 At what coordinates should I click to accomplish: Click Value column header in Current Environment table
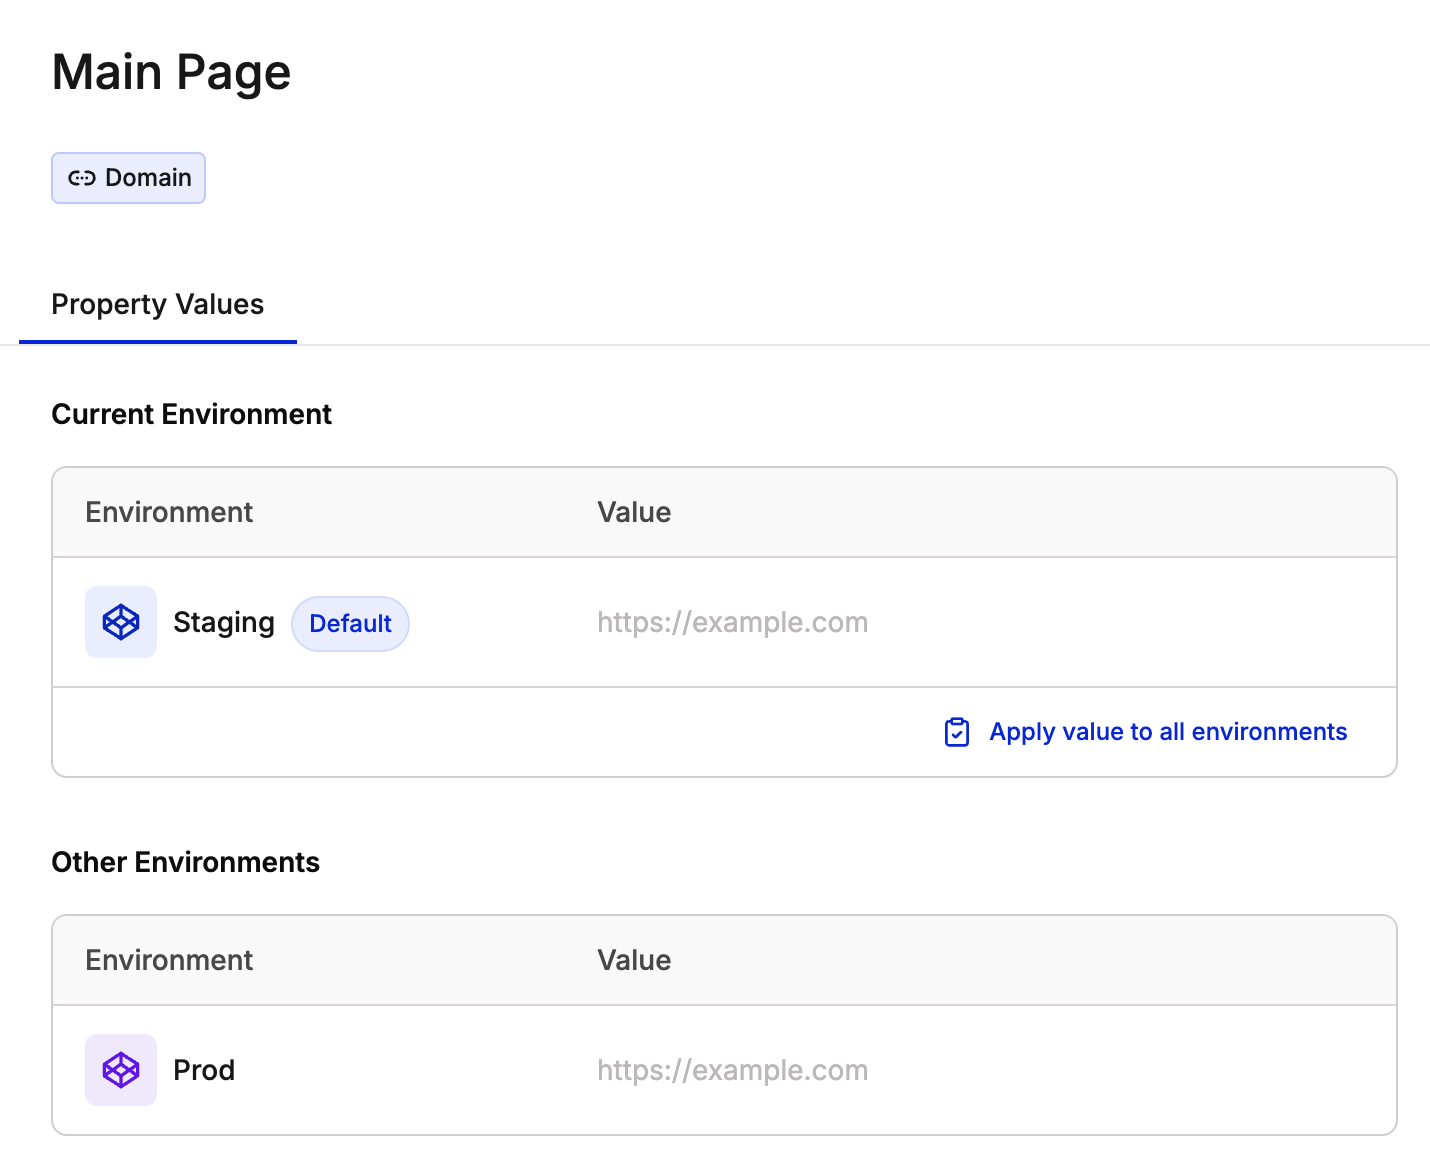(x=634, y=512)
